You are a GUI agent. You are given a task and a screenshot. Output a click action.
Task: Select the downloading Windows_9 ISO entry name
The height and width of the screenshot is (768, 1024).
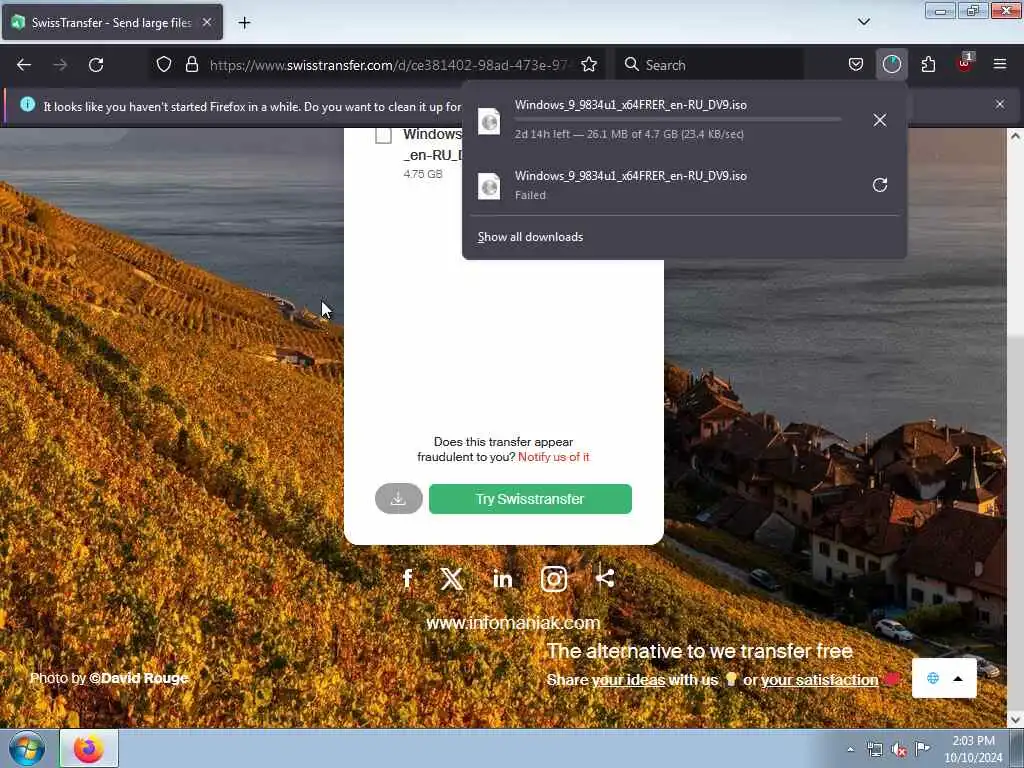tap(631, 105)
